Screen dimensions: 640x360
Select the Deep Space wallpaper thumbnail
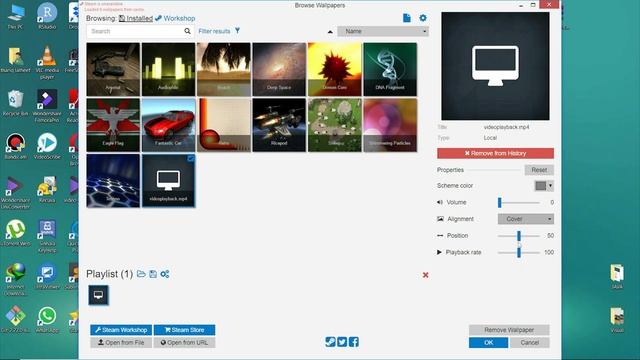coord(279,69)
